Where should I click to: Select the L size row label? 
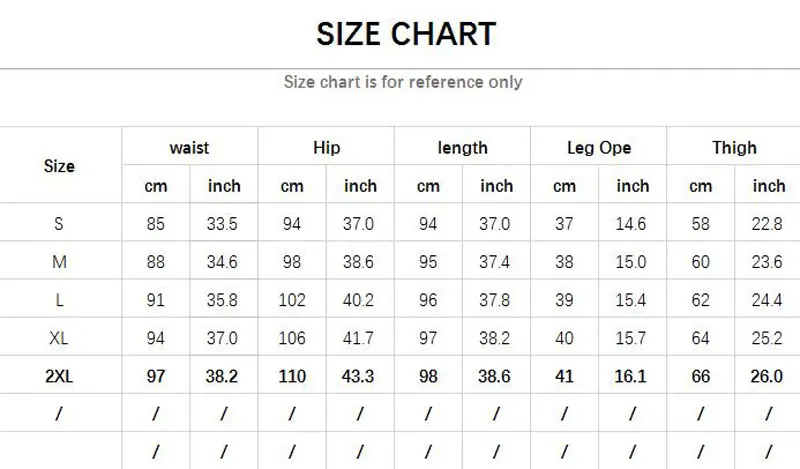pos(59,301)
